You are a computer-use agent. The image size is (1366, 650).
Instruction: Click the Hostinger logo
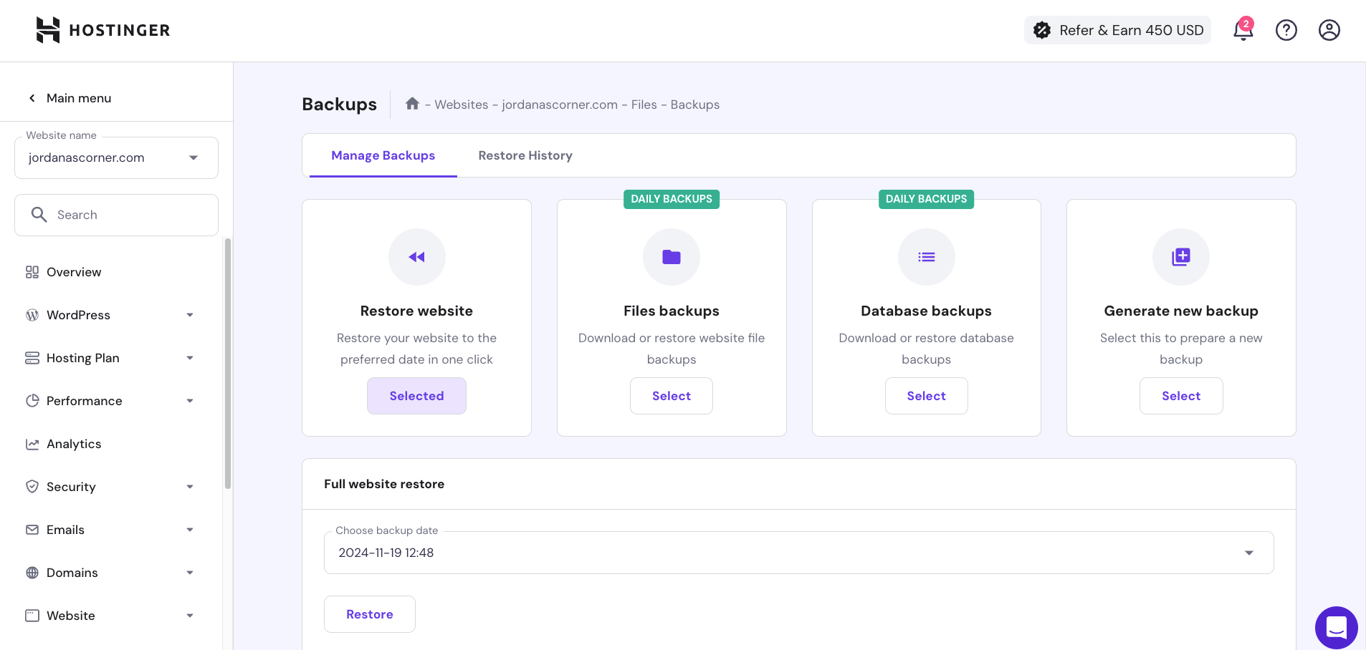[101, 29]
